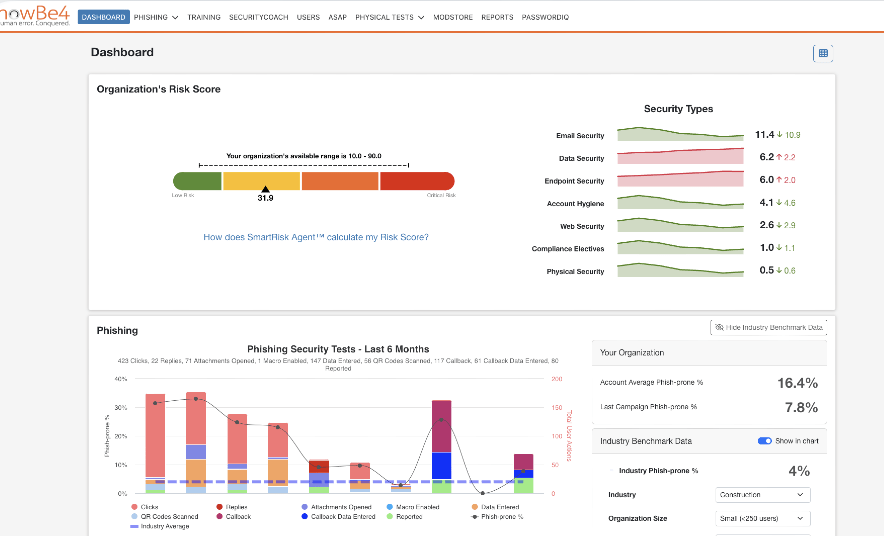This screenshot has width=884, height=536.
Task: Click the Account Average Phish-prone value 16.4%
Action: (797, 383)
